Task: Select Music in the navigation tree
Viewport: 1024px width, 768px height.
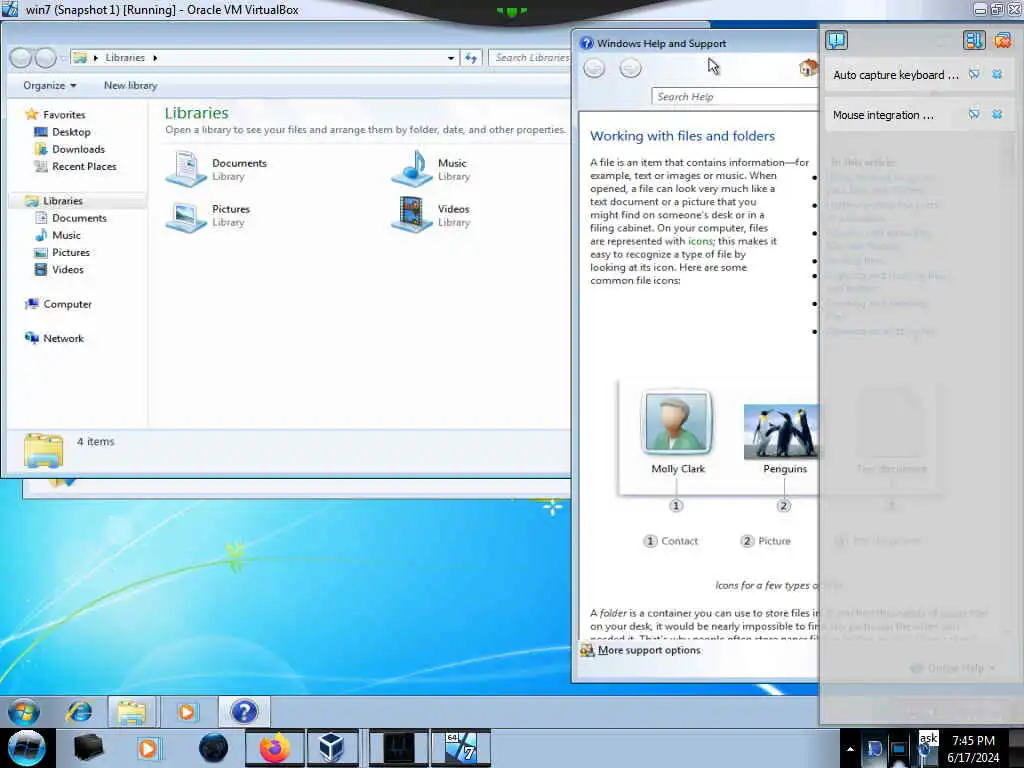Action: 66,235
